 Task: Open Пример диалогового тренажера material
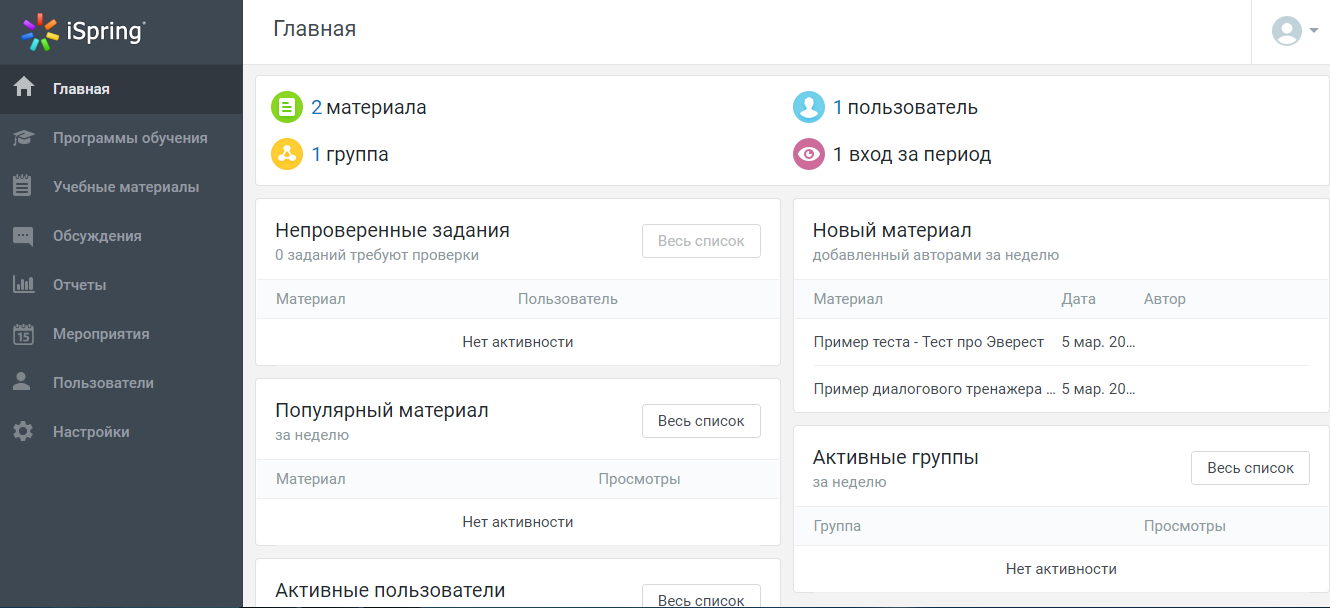point(926,389)
